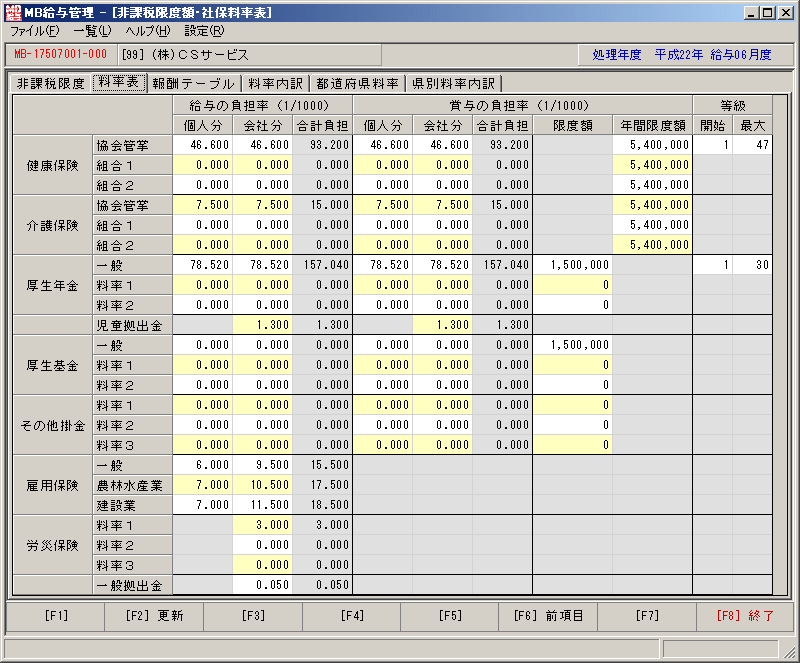
Task: Exit using the [F8] 終了 button
Action: pyautogui.click(x=745, y=616)
